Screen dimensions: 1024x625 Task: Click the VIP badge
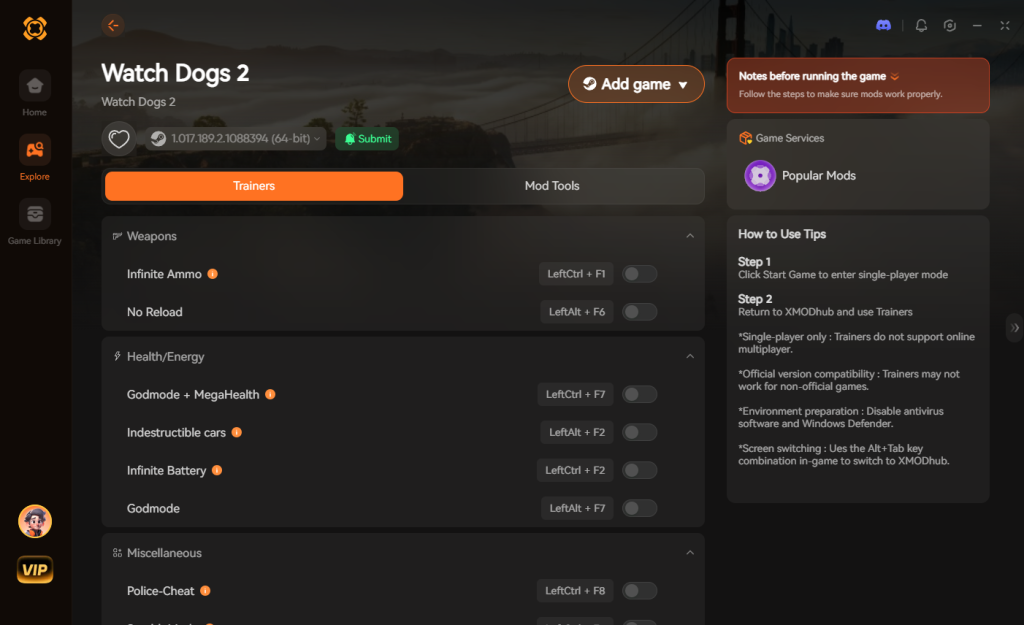pyautogui.click(x=35, y=569)
